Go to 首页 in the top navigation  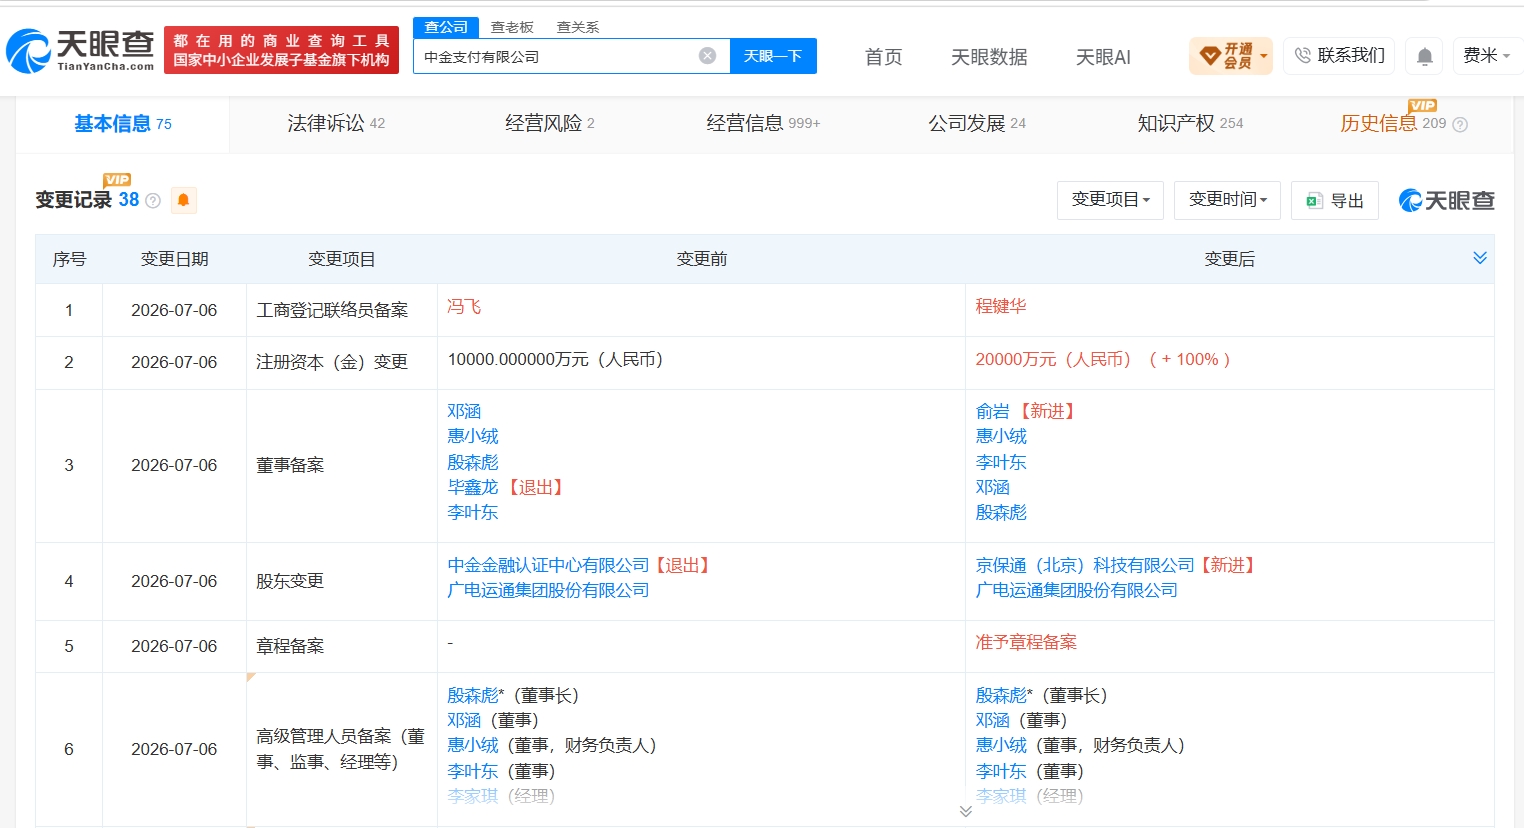pyautogui.click(x=883, y=58)
